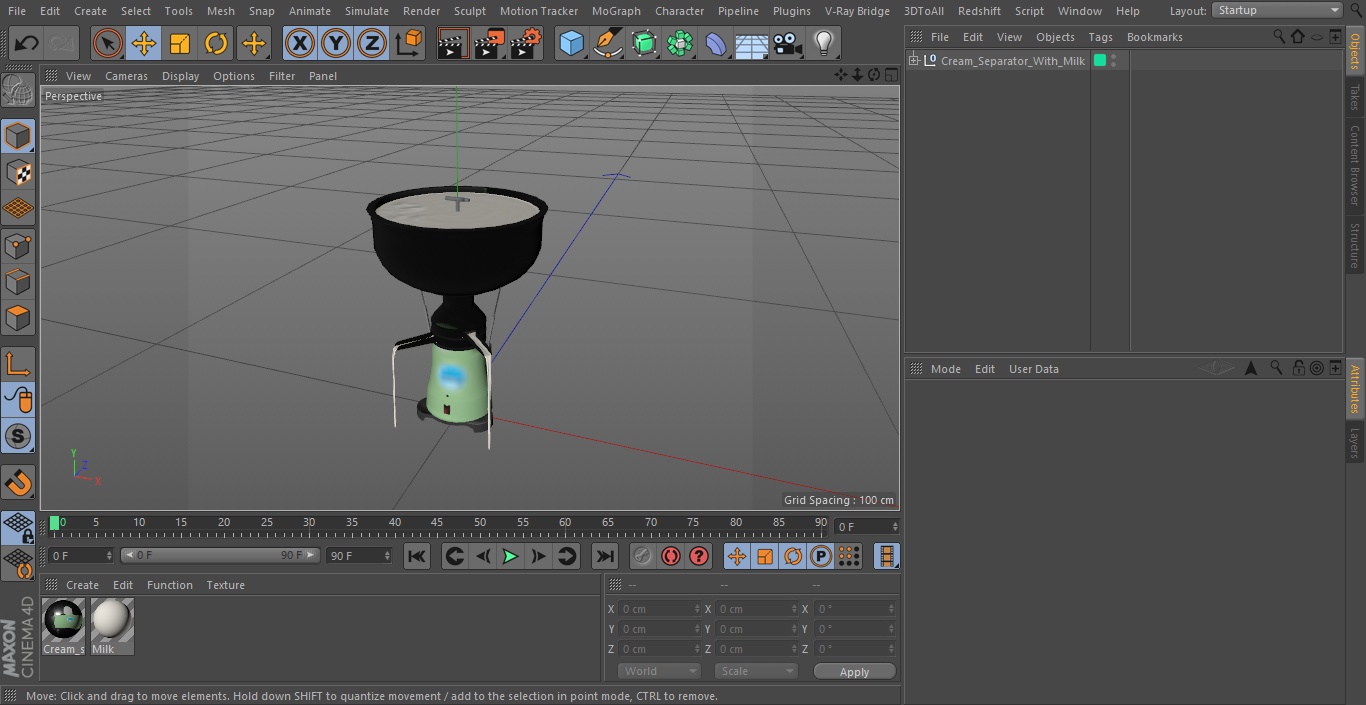Open Edit Render Settings

526,44
